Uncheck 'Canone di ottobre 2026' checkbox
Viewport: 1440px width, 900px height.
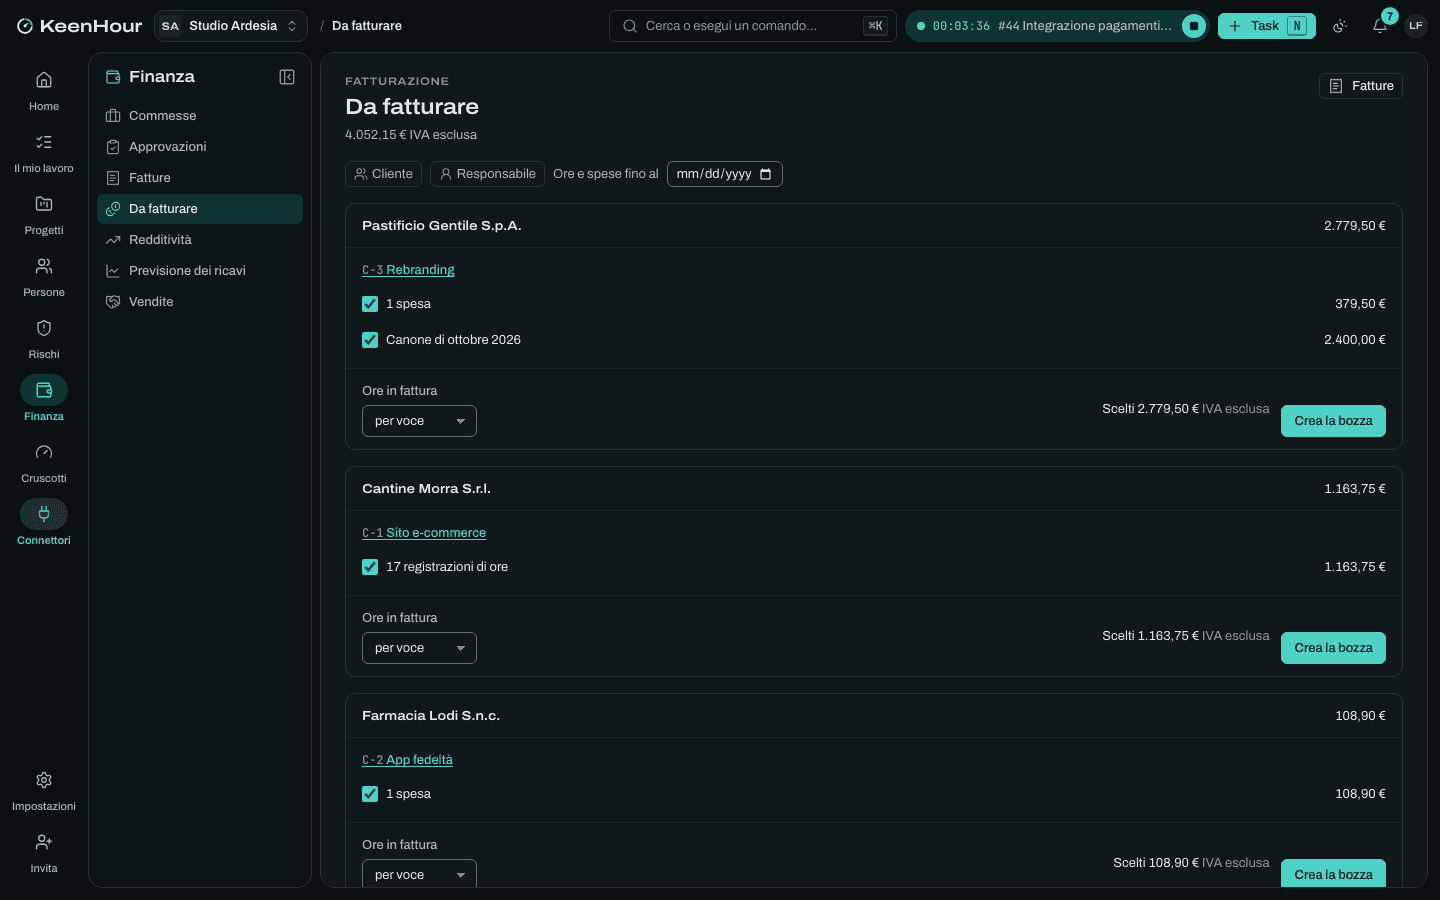tap(370, 340)
